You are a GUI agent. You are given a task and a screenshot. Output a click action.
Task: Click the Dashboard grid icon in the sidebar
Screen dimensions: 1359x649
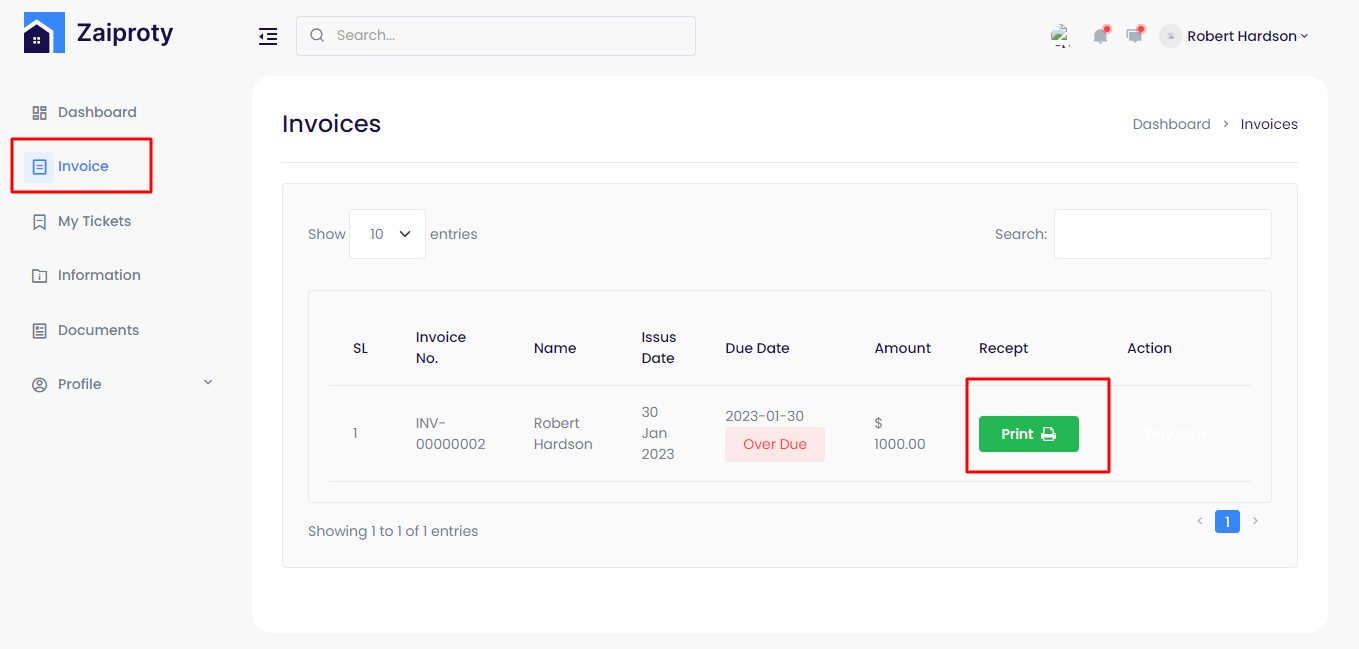click(40, 113)
